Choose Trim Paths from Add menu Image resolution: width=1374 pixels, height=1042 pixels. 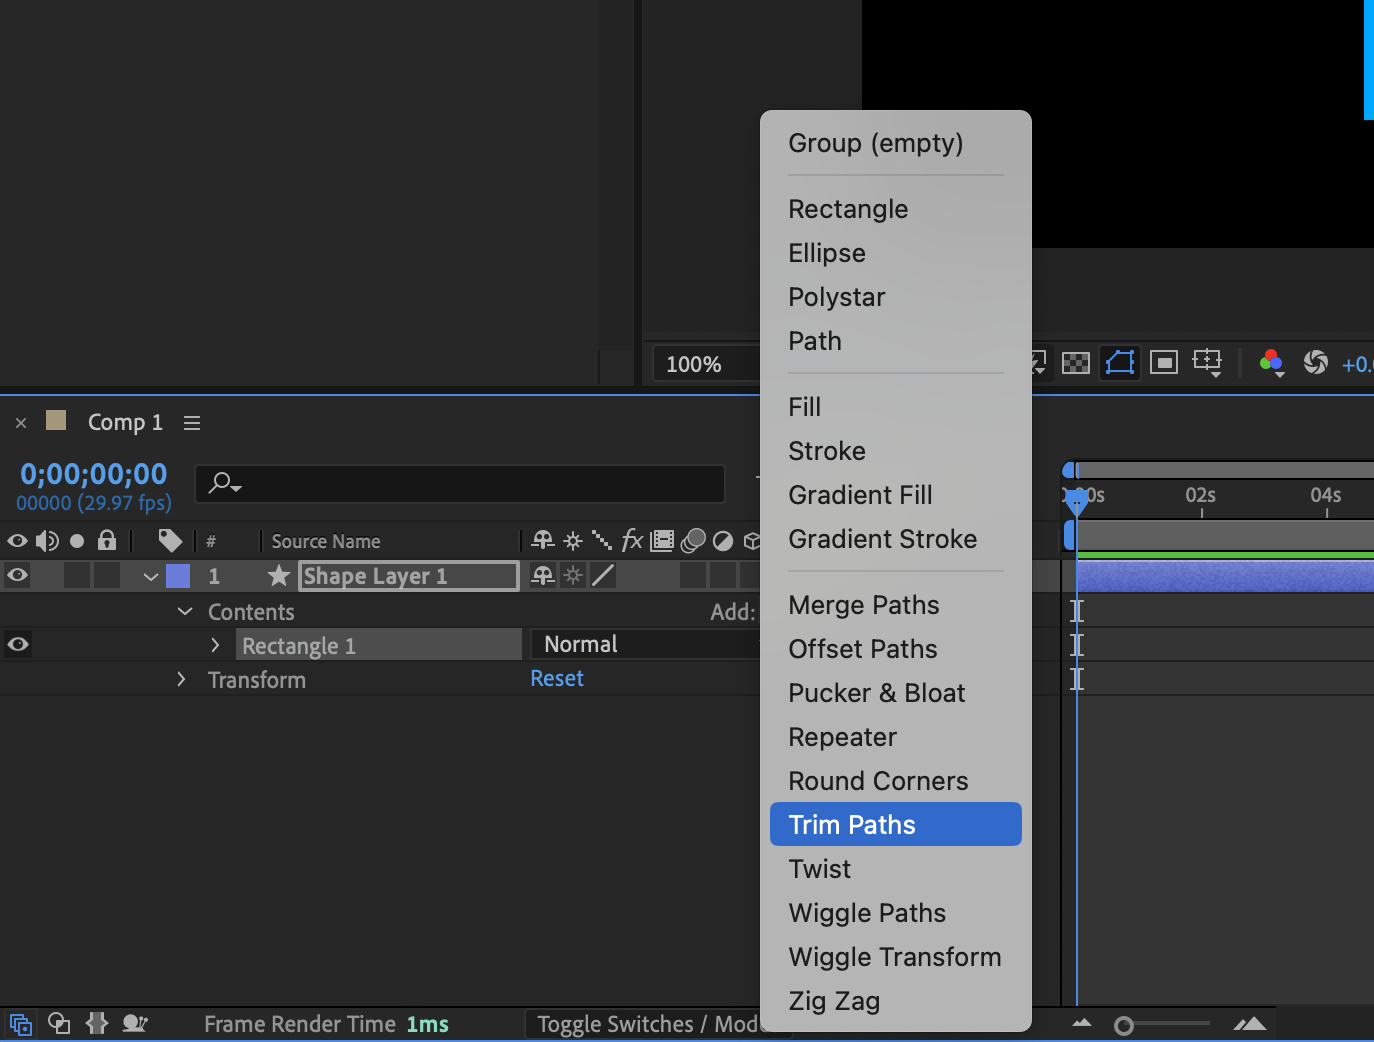(x=896, y=824)
